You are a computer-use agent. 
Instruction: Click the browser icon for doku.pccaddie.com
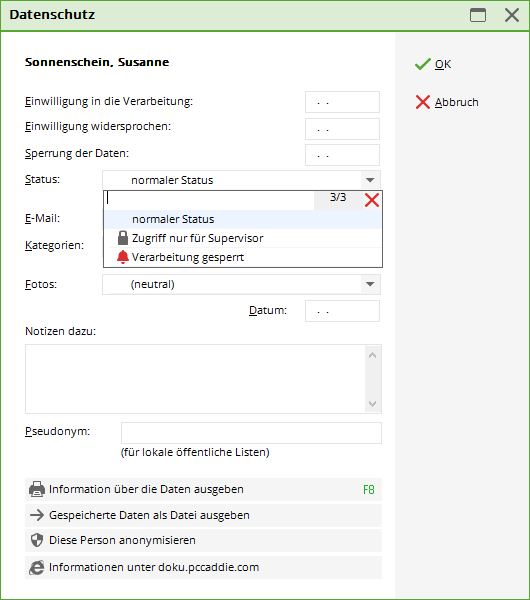tap(37, 567)
